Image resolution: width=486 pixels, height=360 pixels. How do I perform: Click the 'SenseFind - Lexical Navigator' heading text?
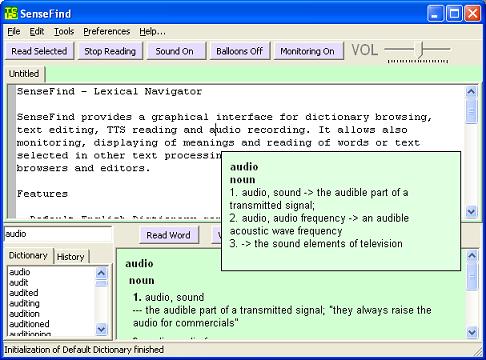(109, 91)
